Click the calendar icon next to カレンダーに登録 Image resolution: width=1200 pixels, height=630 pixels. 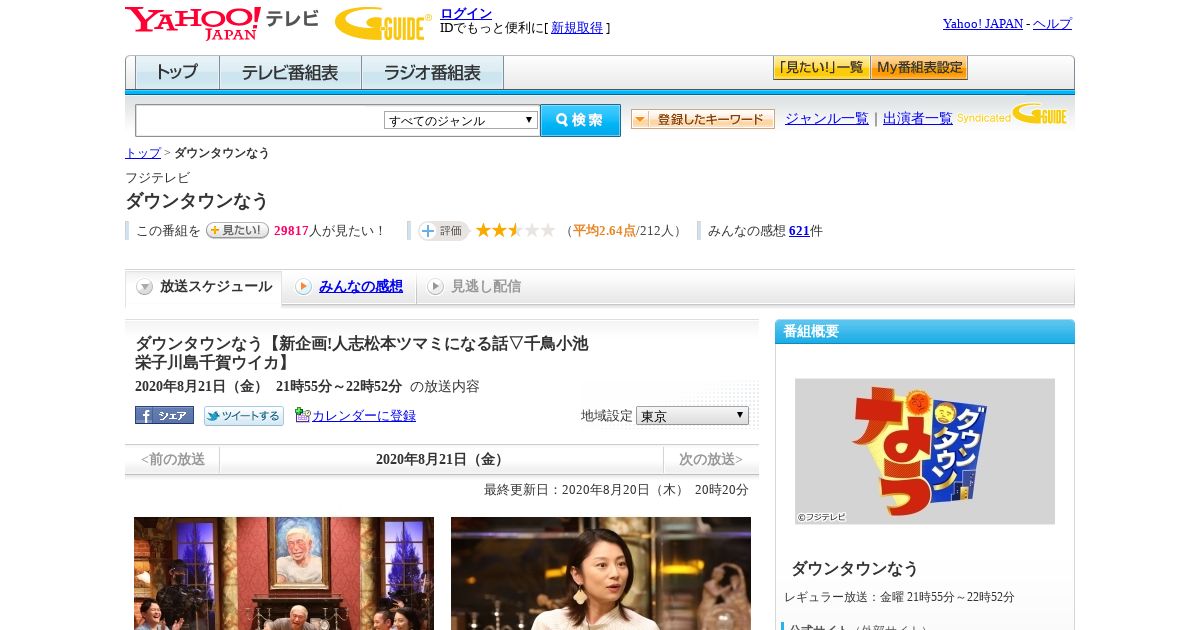303,415
